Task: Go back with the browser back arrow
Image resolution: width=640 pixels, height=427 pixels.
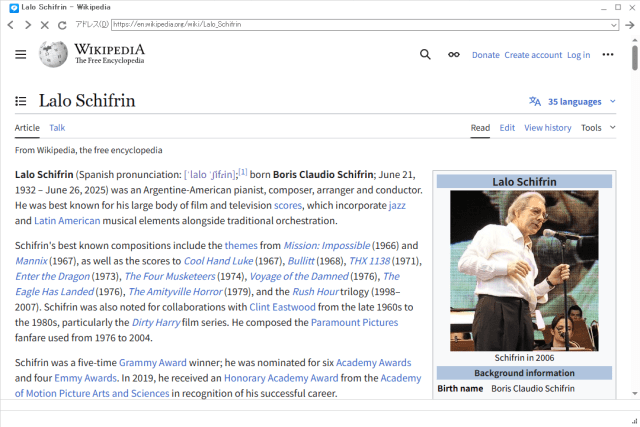Action: tap(11, 25)
